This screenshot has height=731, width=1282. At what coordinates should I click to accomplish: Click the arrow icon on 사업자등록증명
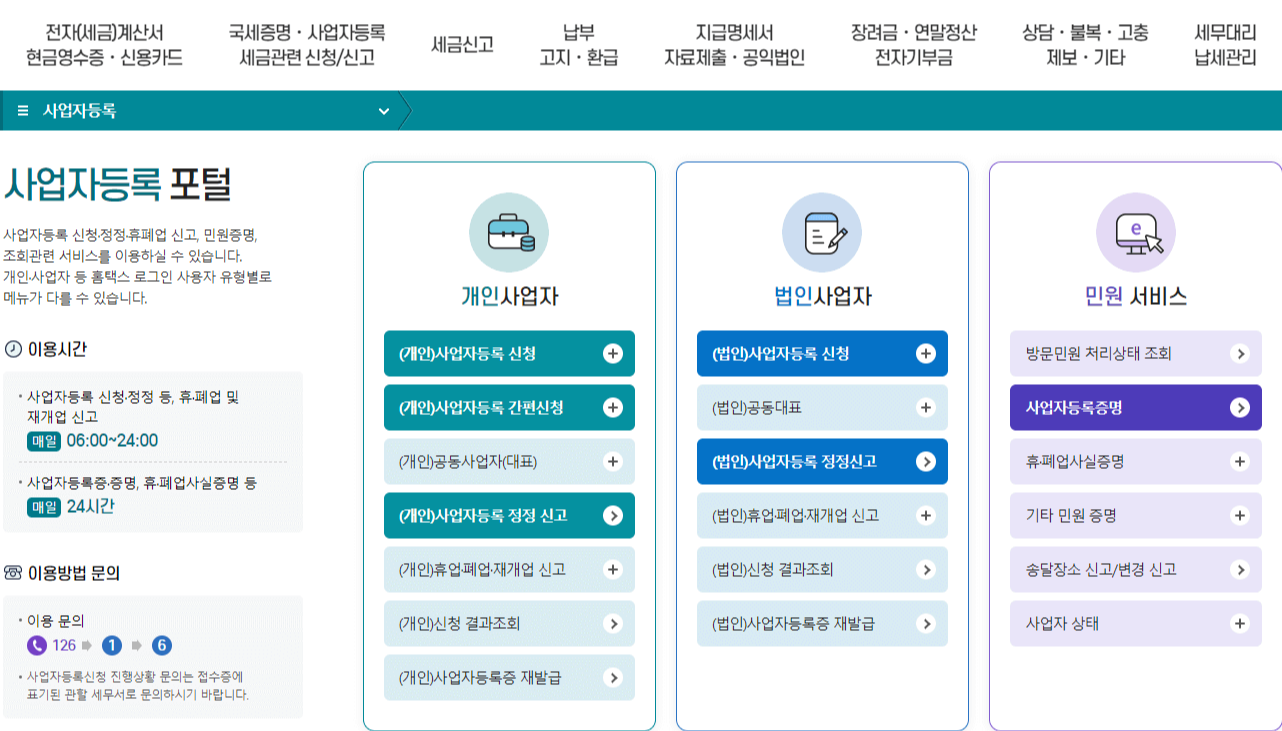1240,408
